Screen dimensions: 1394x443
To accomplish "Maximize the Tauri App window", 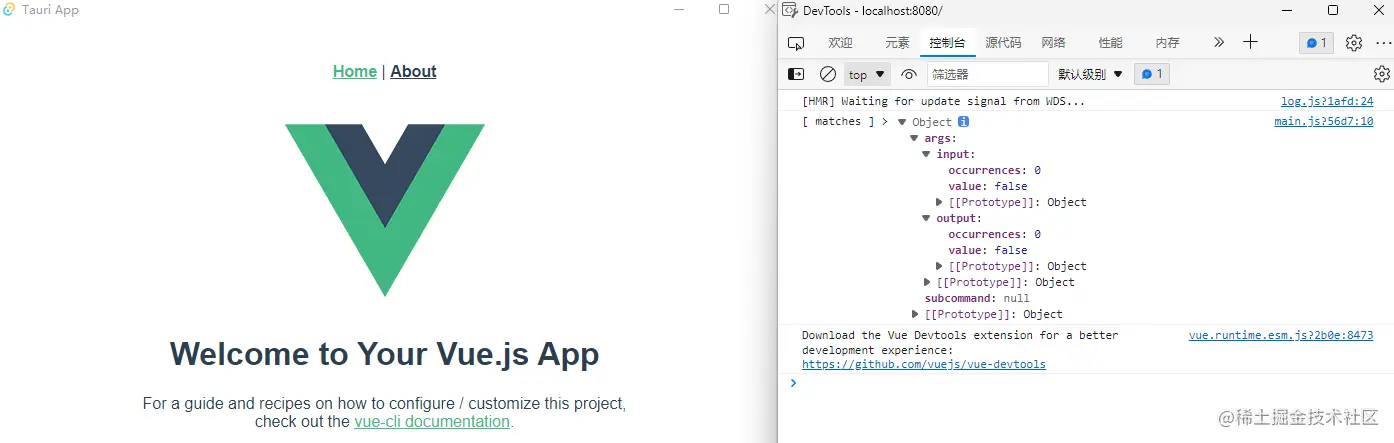I will click(x=724, y=10).
